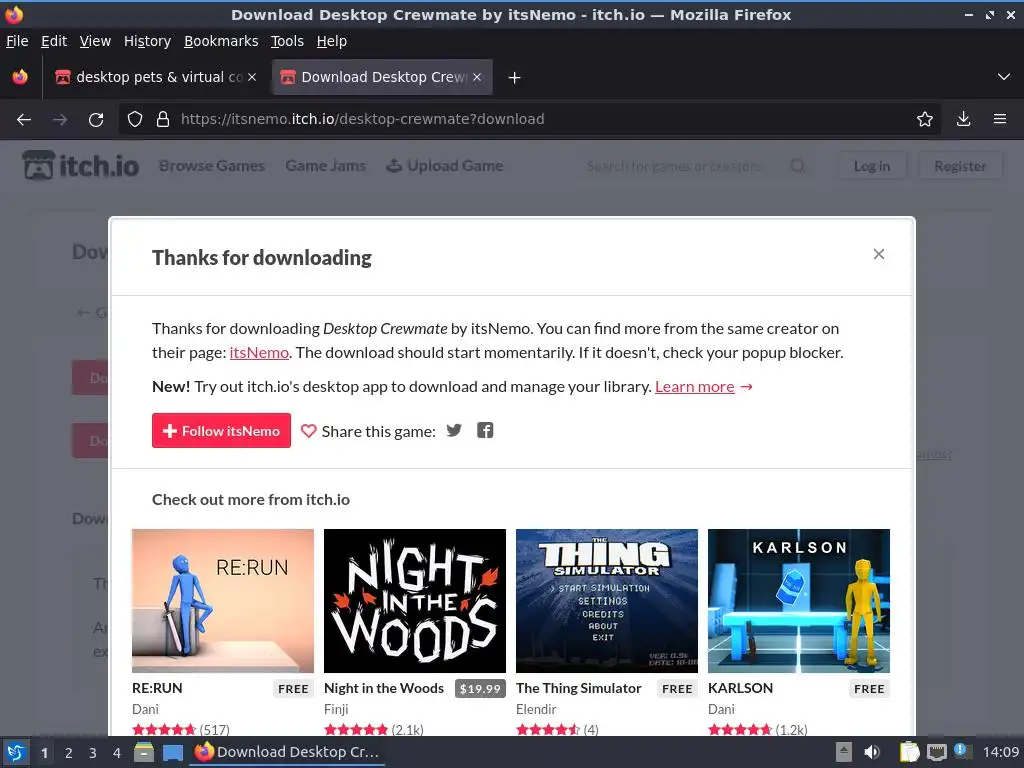The width and height of the screenshot is (1024, 768).
Task: Share this game on Facebook
Action: pyautogui.click(x=485, y=430)
